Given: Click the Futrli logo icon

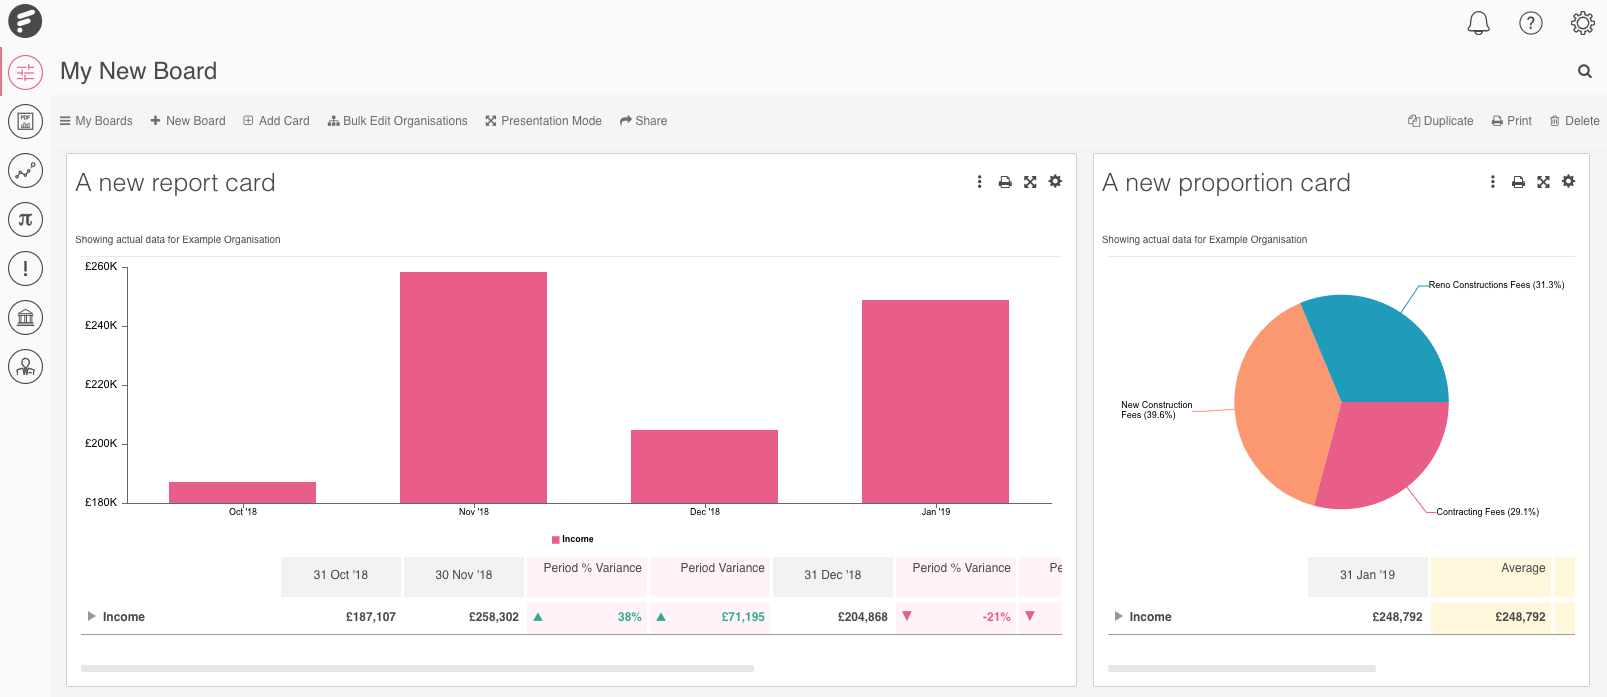Looking at the screenshot, I should pyautogui.click(x=25, y=21).
